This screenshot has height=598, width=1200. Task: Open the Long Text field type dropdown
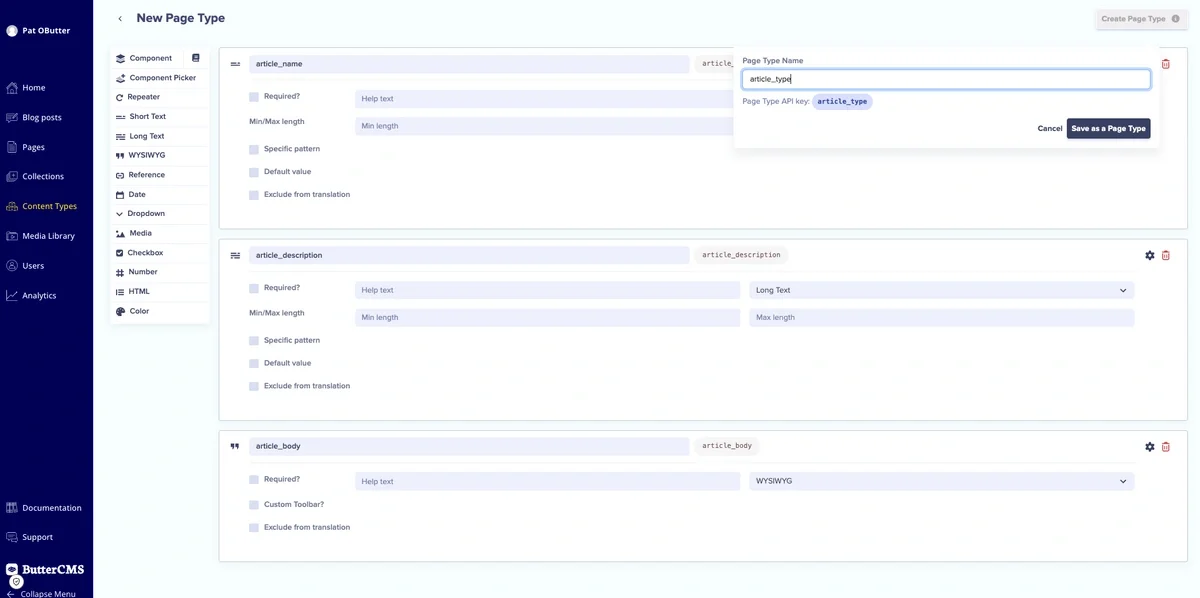pyautogui.click(x=940, y=290)
